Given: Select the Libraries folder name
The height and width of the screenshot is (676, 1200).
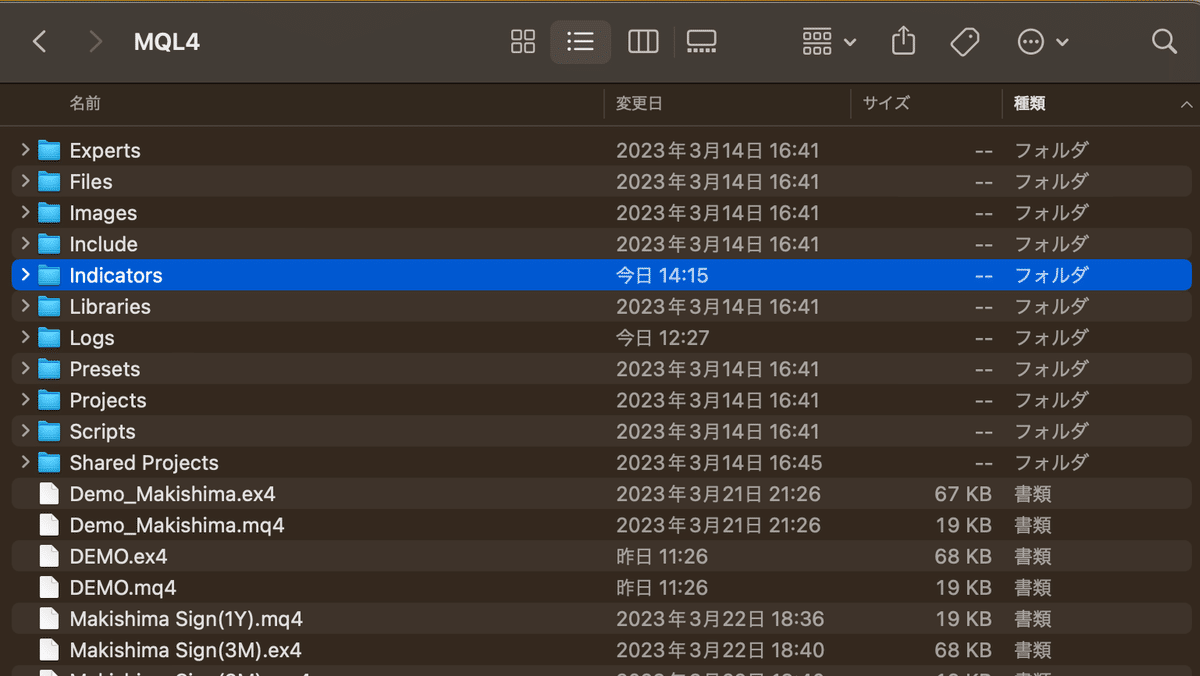Looking at the screenshot, I should click(110, 307).
